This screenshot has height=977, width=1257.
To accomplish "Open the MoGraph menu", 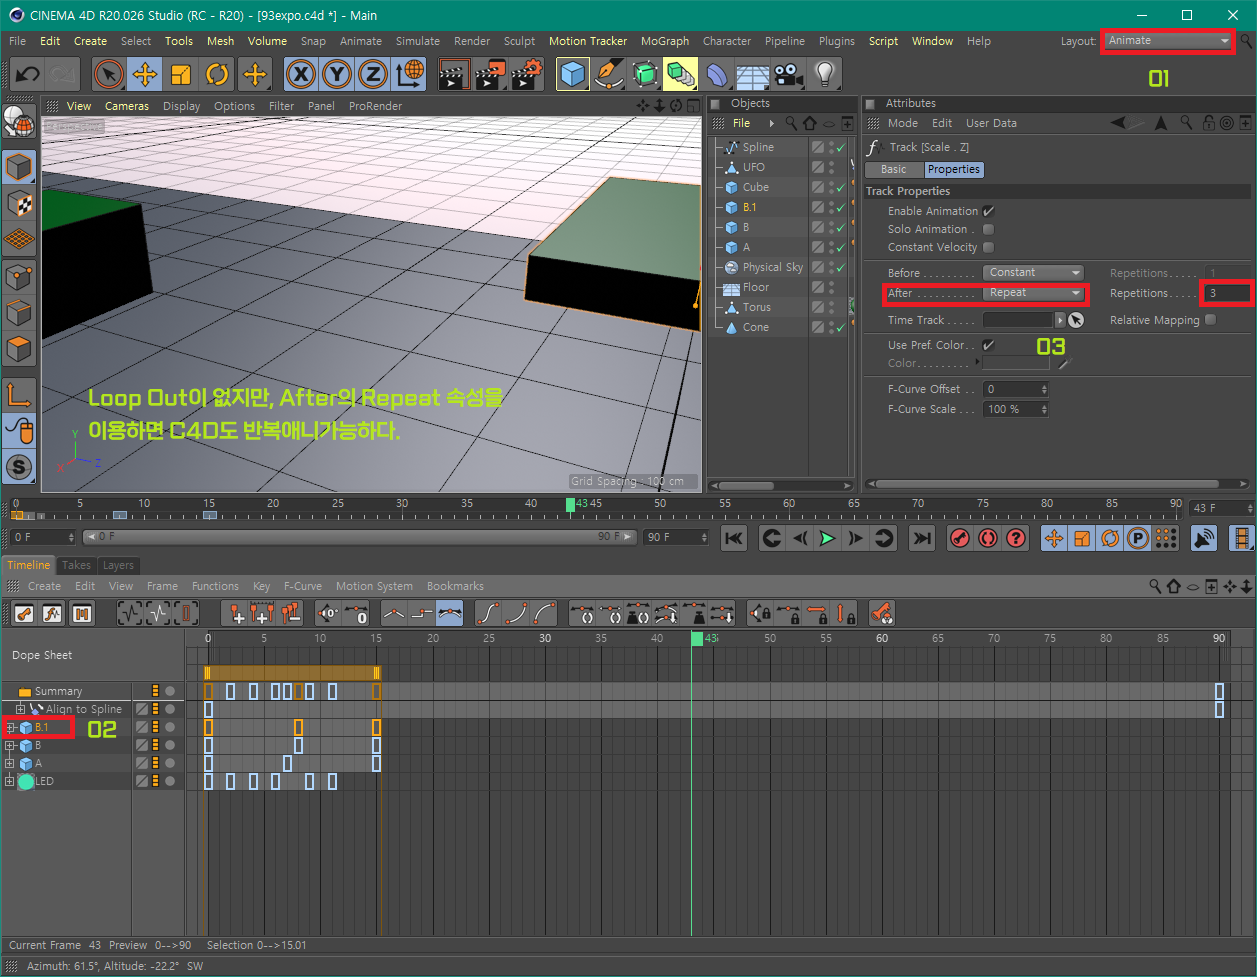I will tap(665, 41).
